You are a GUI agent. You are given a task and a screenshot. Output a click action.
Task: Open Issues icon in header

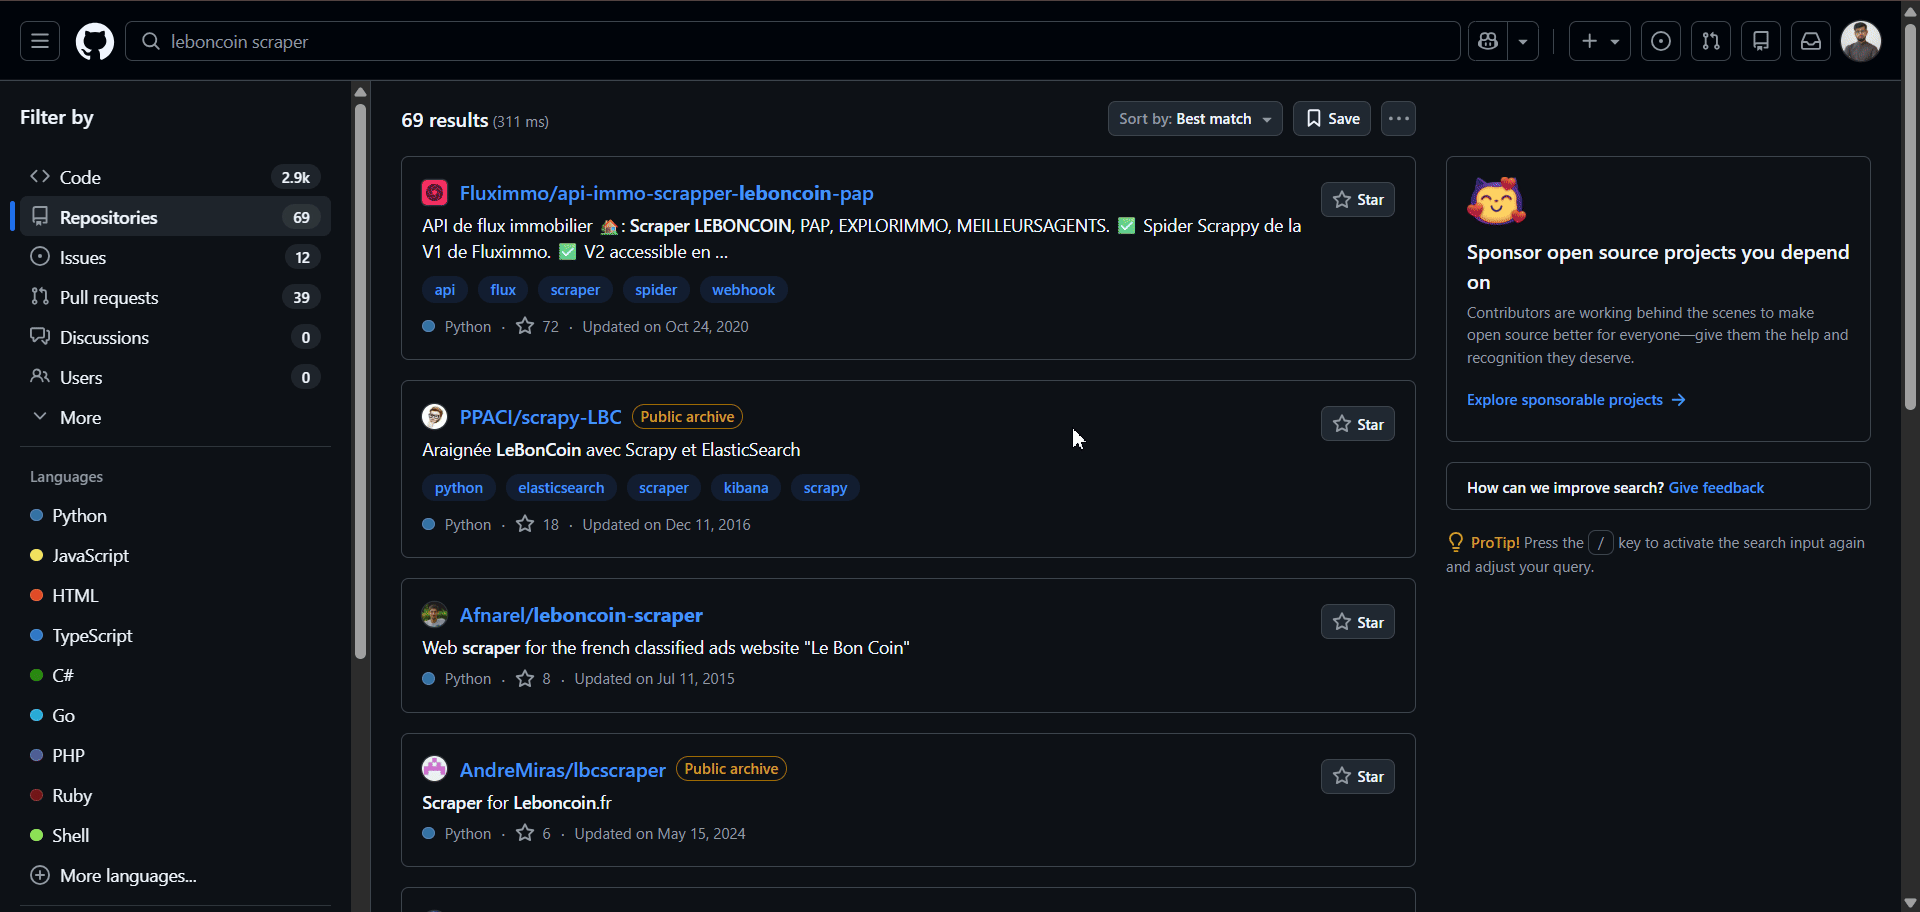click(1661, 41)
